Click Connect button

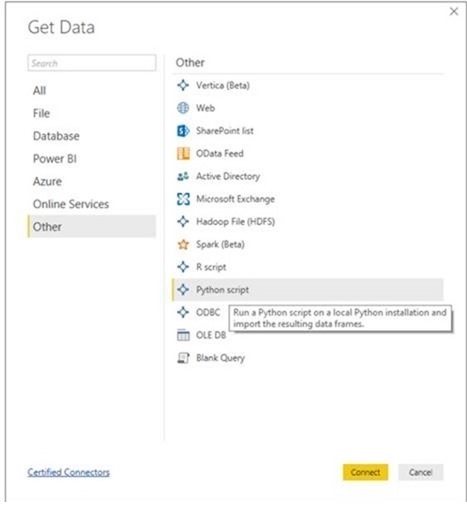click(x=365, y=472)
